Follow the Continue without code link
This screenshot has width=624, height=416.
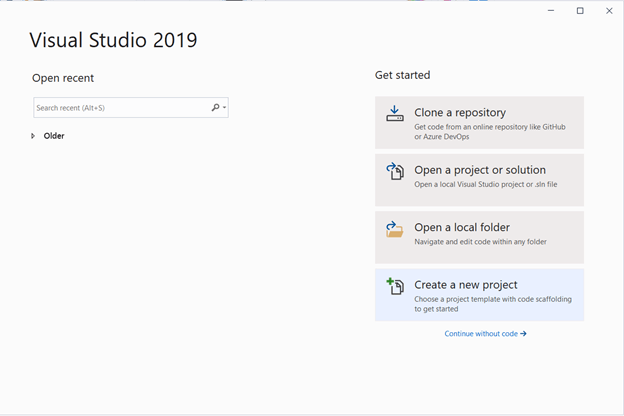click(481, 334)
